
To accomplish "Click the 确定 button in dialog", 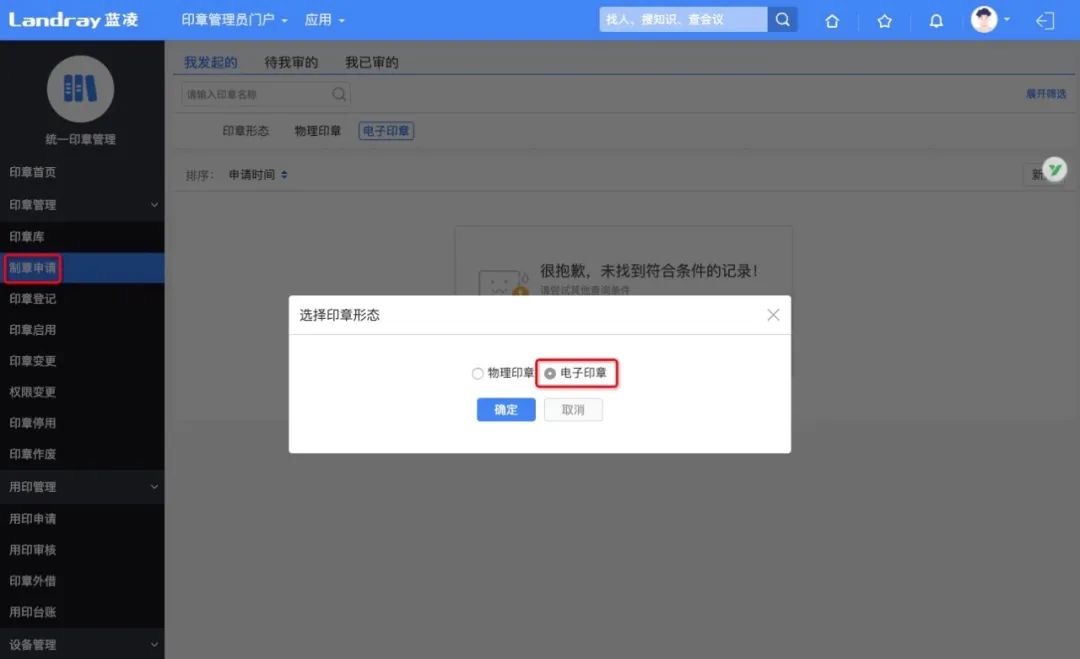I will pos(505,409).
